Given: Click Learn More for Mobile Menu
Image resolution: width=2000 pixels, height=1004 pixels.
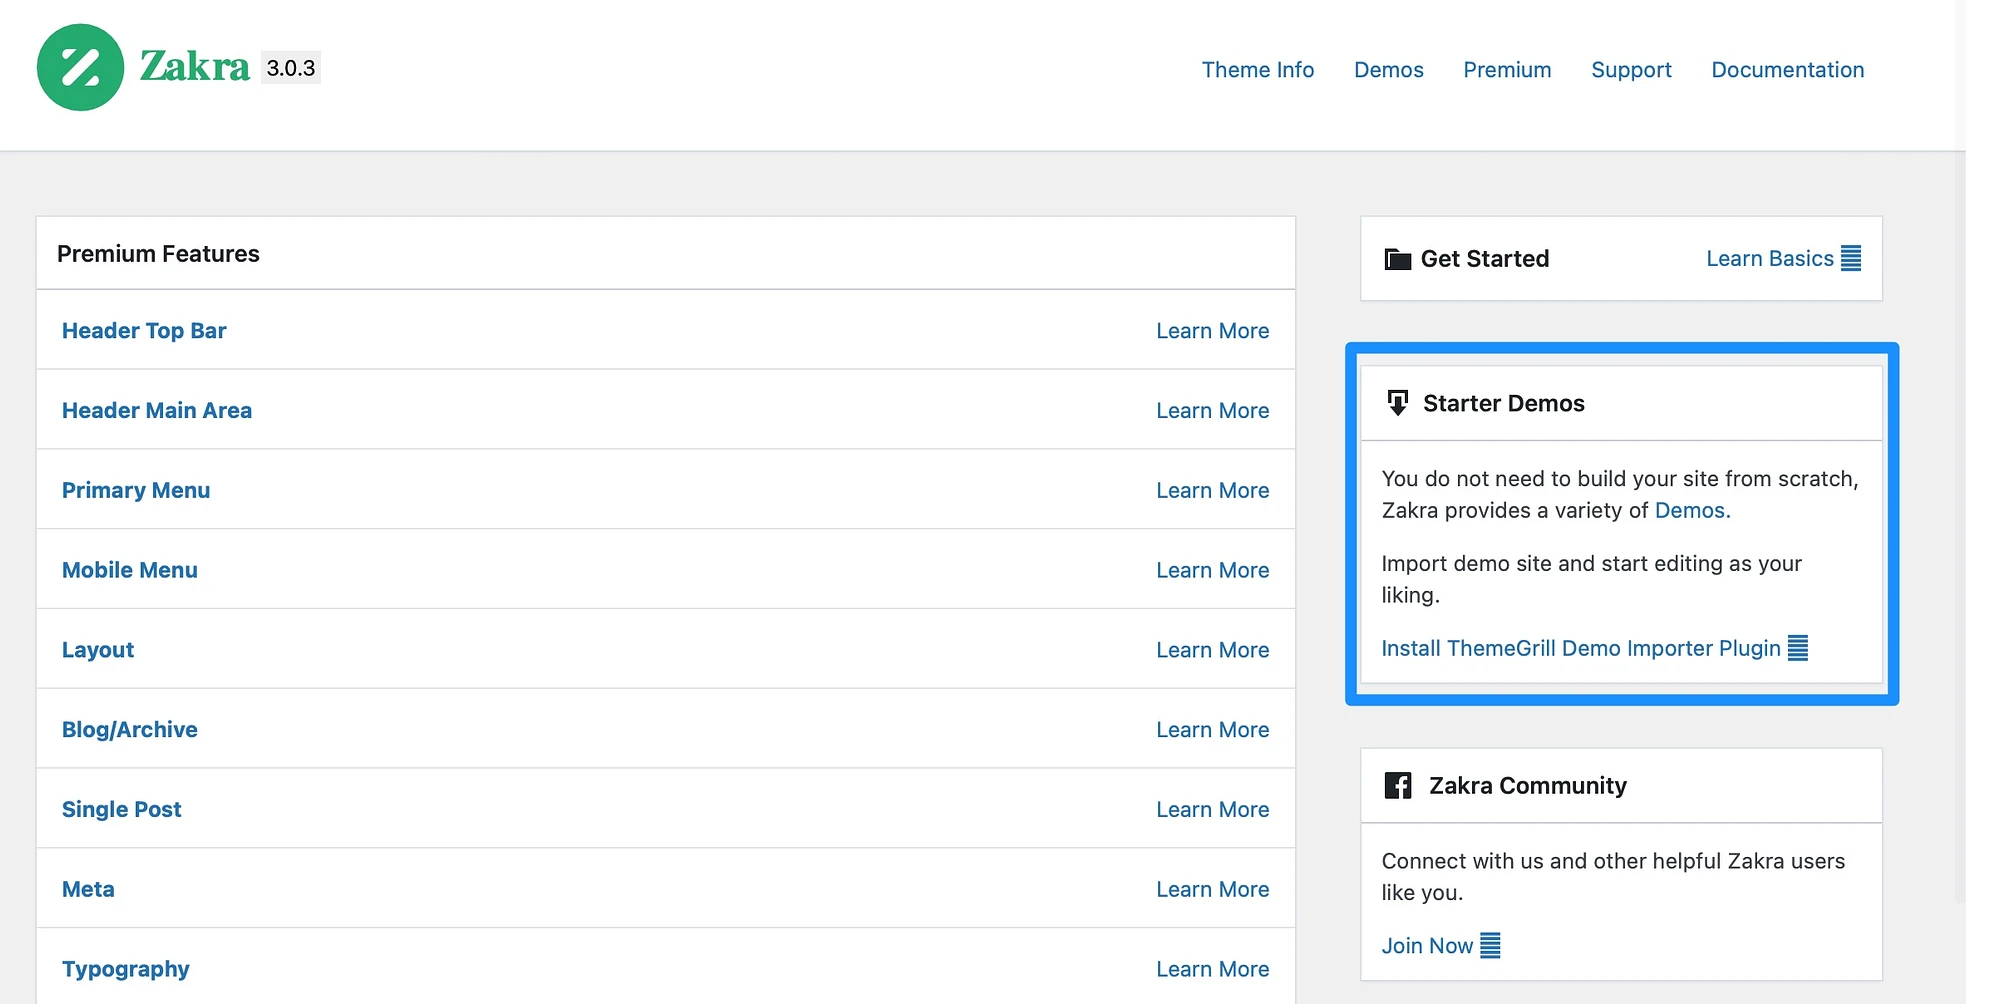Looking at the screenshot, I should point(1213,571).
